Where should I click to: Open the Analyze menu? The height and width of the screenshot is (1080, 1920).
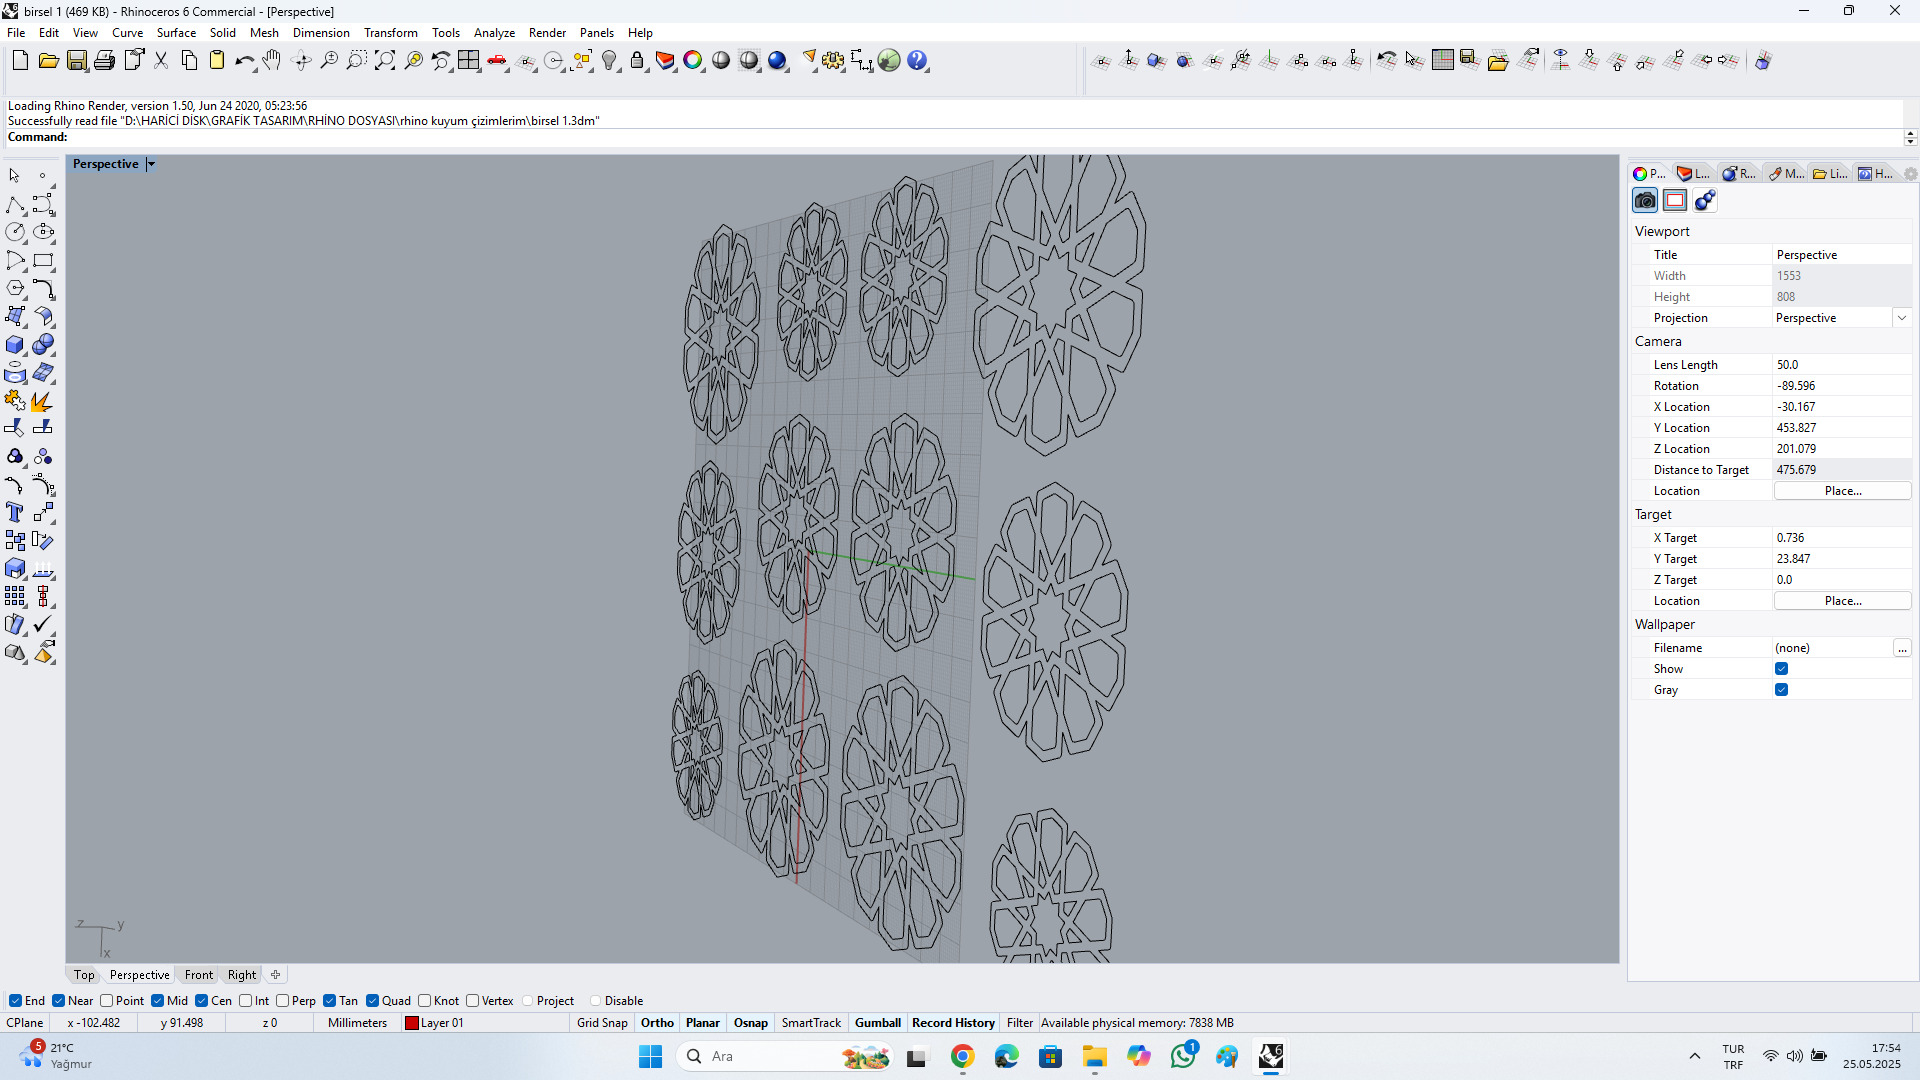click(494, 33)
